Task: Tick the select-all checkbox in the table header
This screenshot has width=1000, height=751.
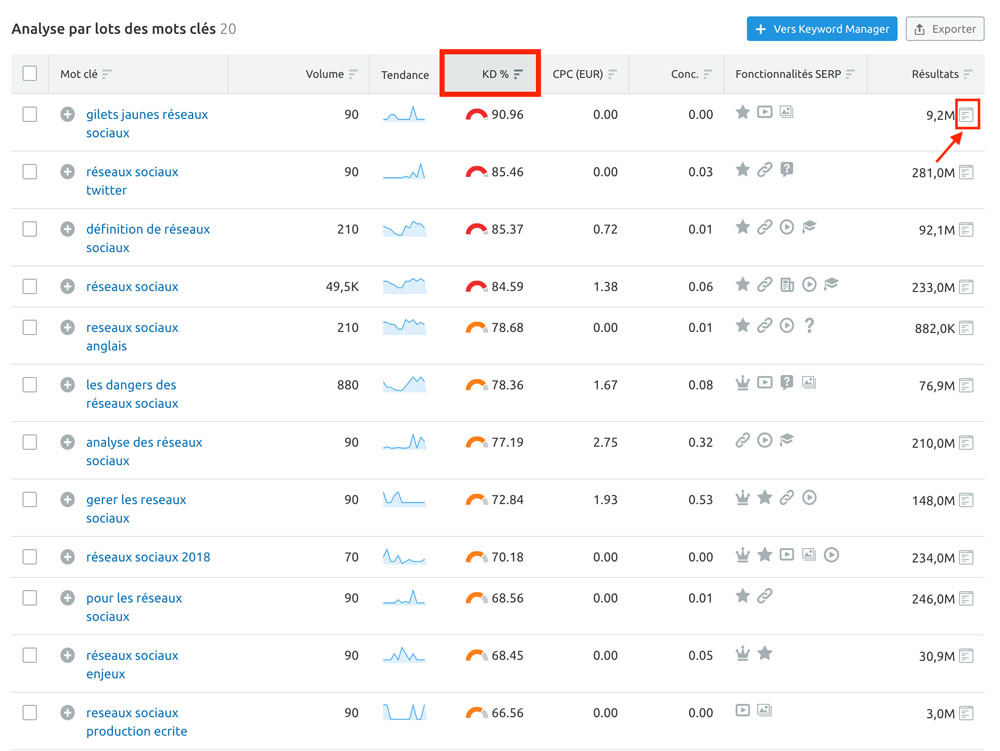Action: point(29,73)
